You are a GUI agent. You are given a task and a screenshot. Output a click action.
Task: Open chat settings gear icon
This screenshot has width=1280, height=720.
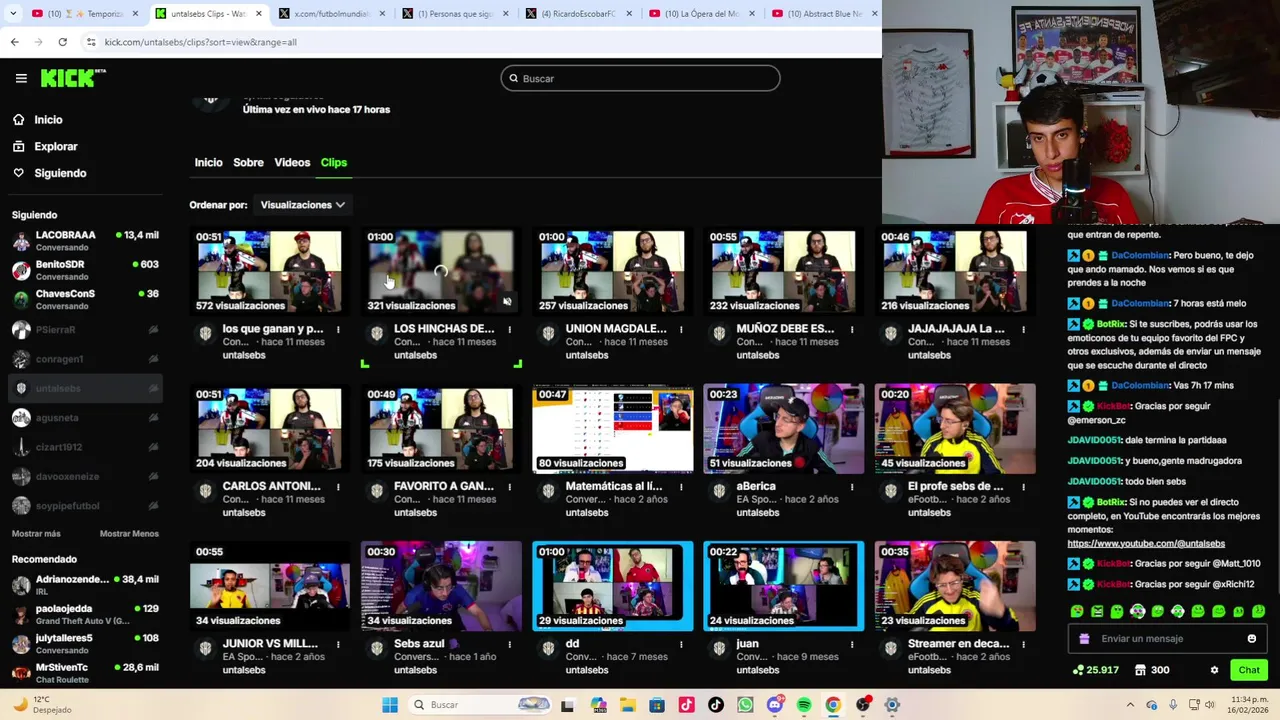point(1214,670)
